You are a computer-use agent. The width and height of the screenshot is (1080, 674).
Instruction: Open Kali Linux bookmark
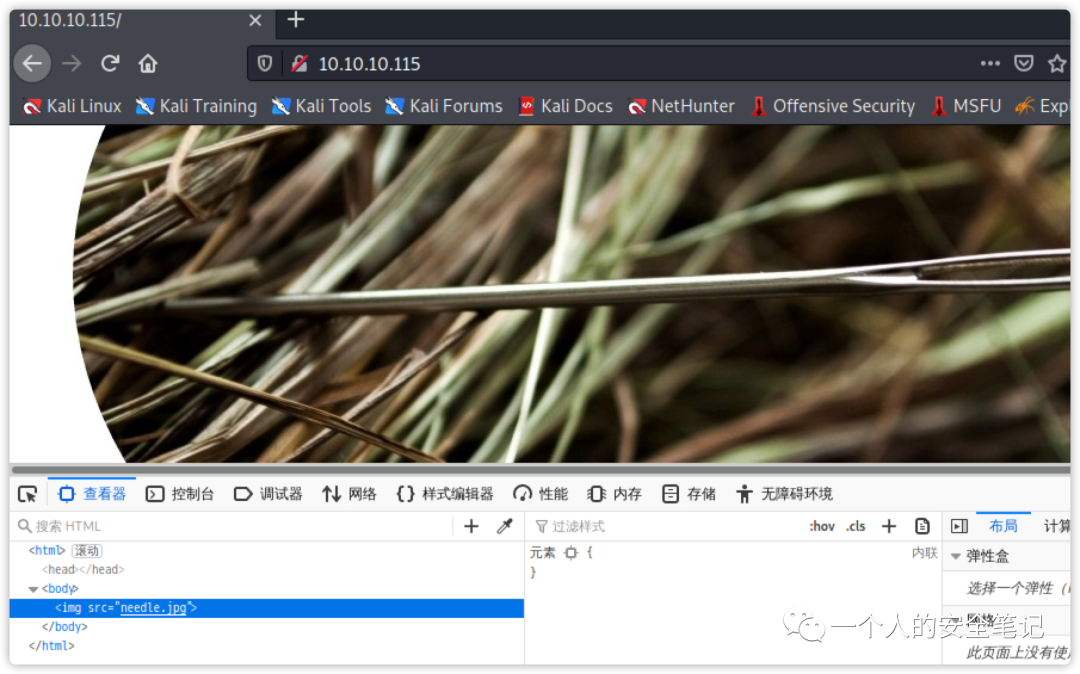(x=72, y=106)
